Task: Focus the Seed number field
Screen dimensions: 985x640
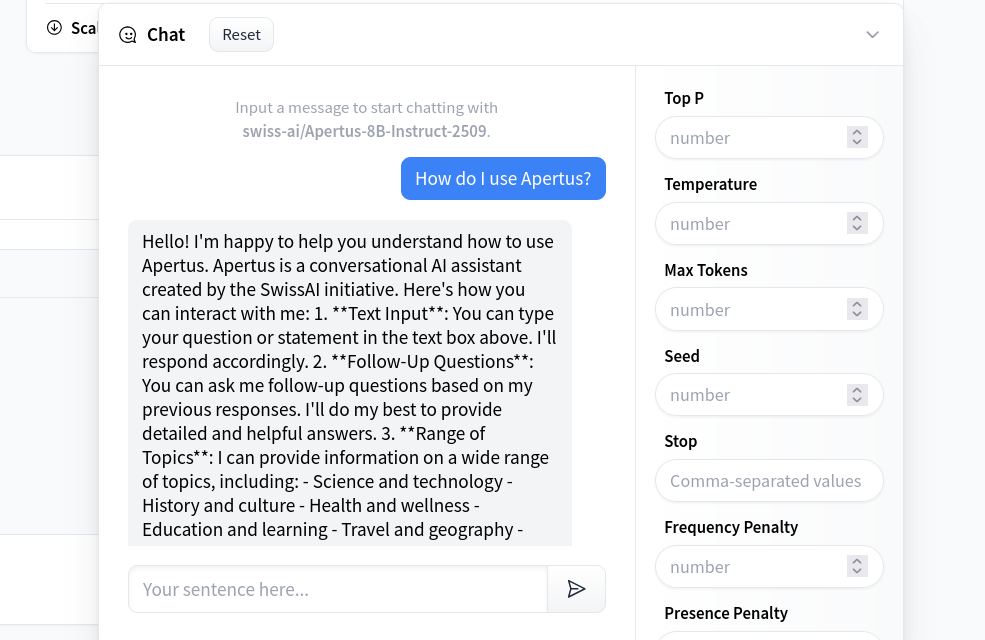Action: (769, 395)
